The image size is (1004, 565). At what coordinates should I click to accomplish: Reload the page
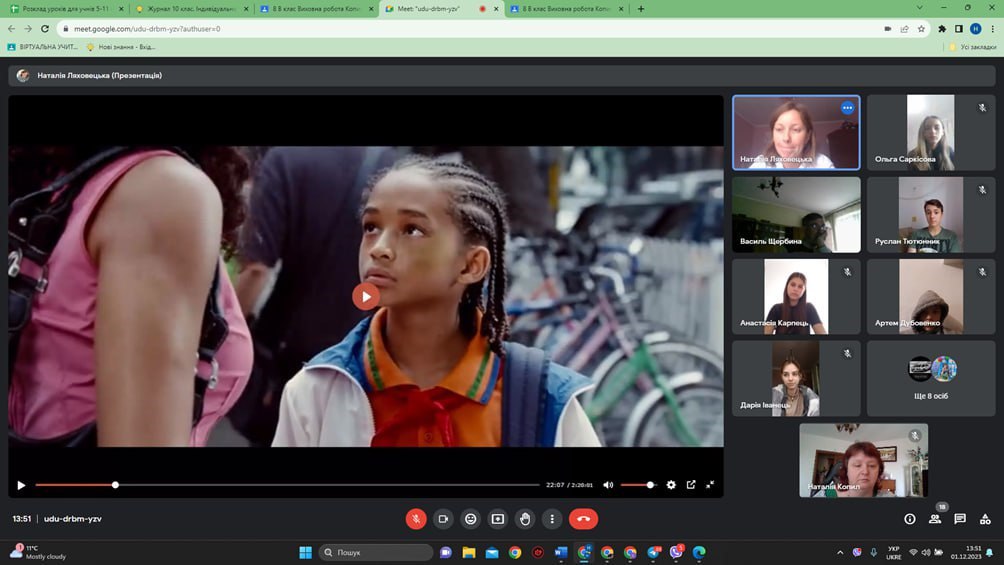[x=45, y=29]
